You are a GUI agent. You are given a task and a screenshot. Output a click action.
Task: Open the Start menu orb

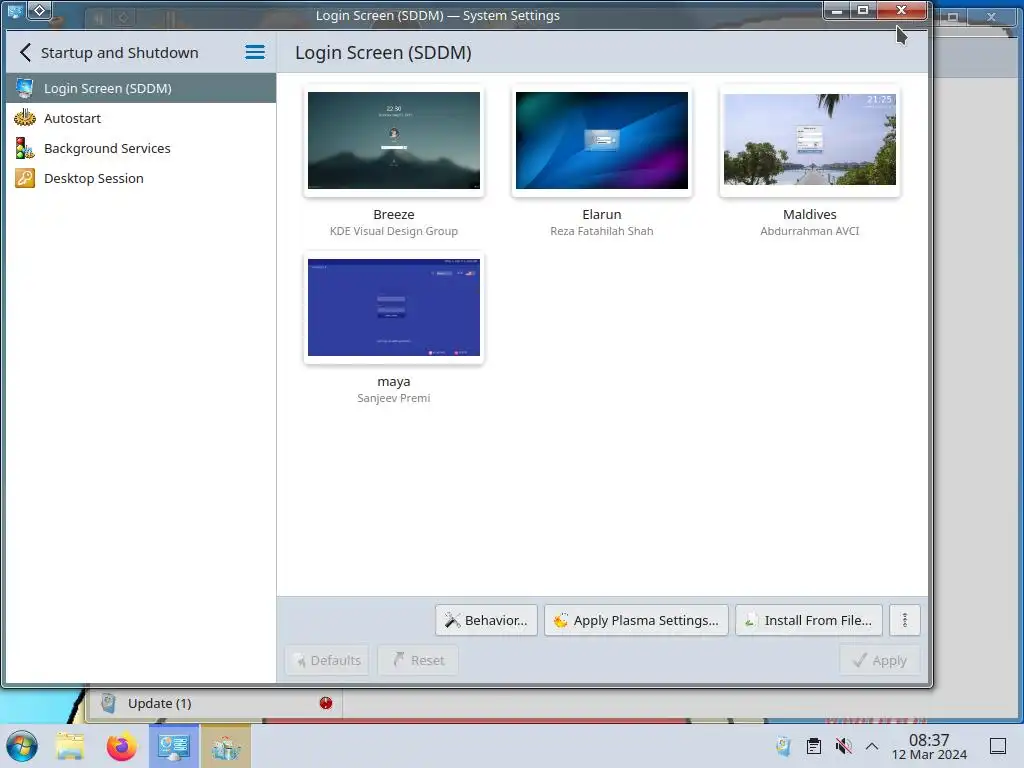(22, 746)
